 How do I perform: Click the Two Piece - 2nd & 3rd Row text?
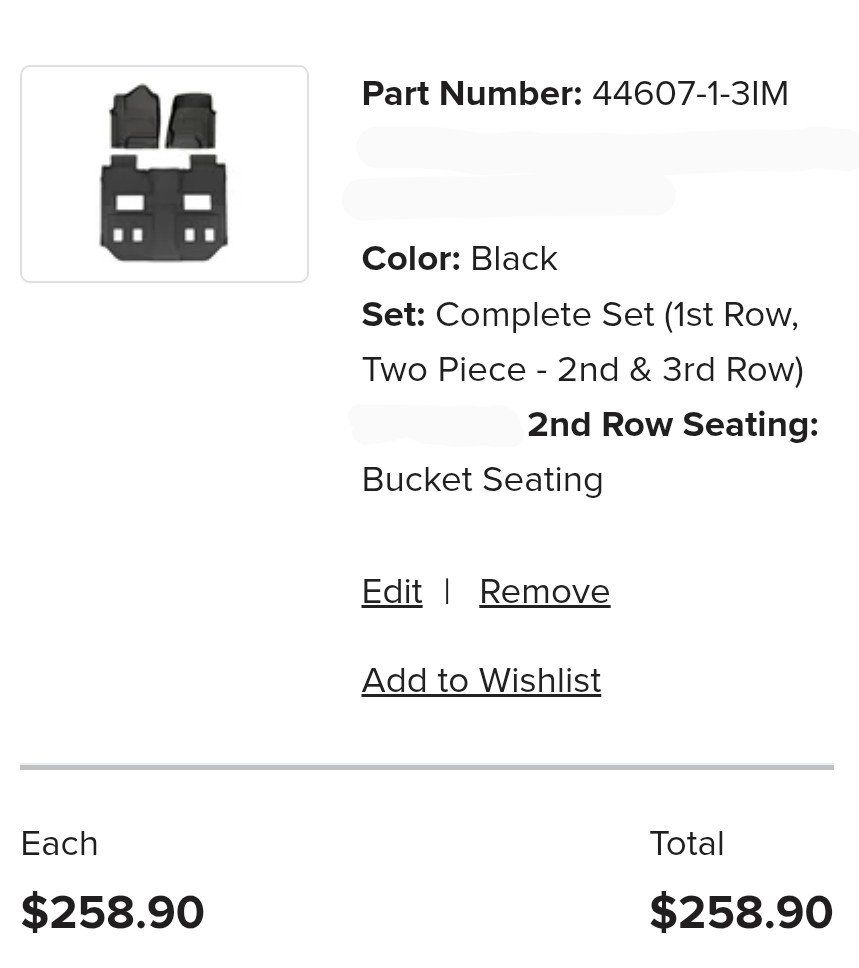click(x=582, y=370)
